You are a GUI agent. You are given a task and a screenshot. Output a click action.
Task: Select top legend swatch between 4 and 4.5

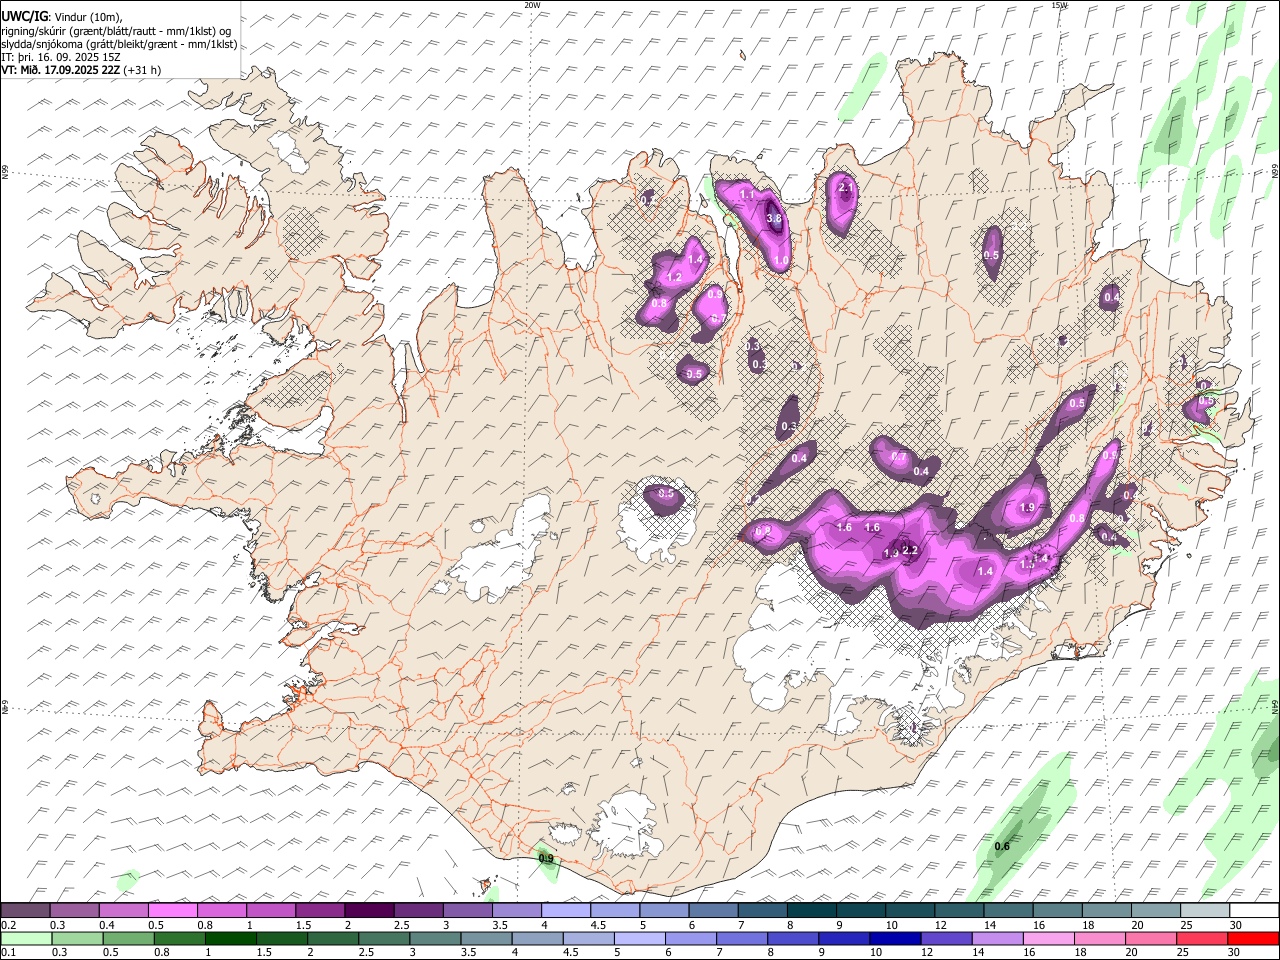[x=566, y=911]
